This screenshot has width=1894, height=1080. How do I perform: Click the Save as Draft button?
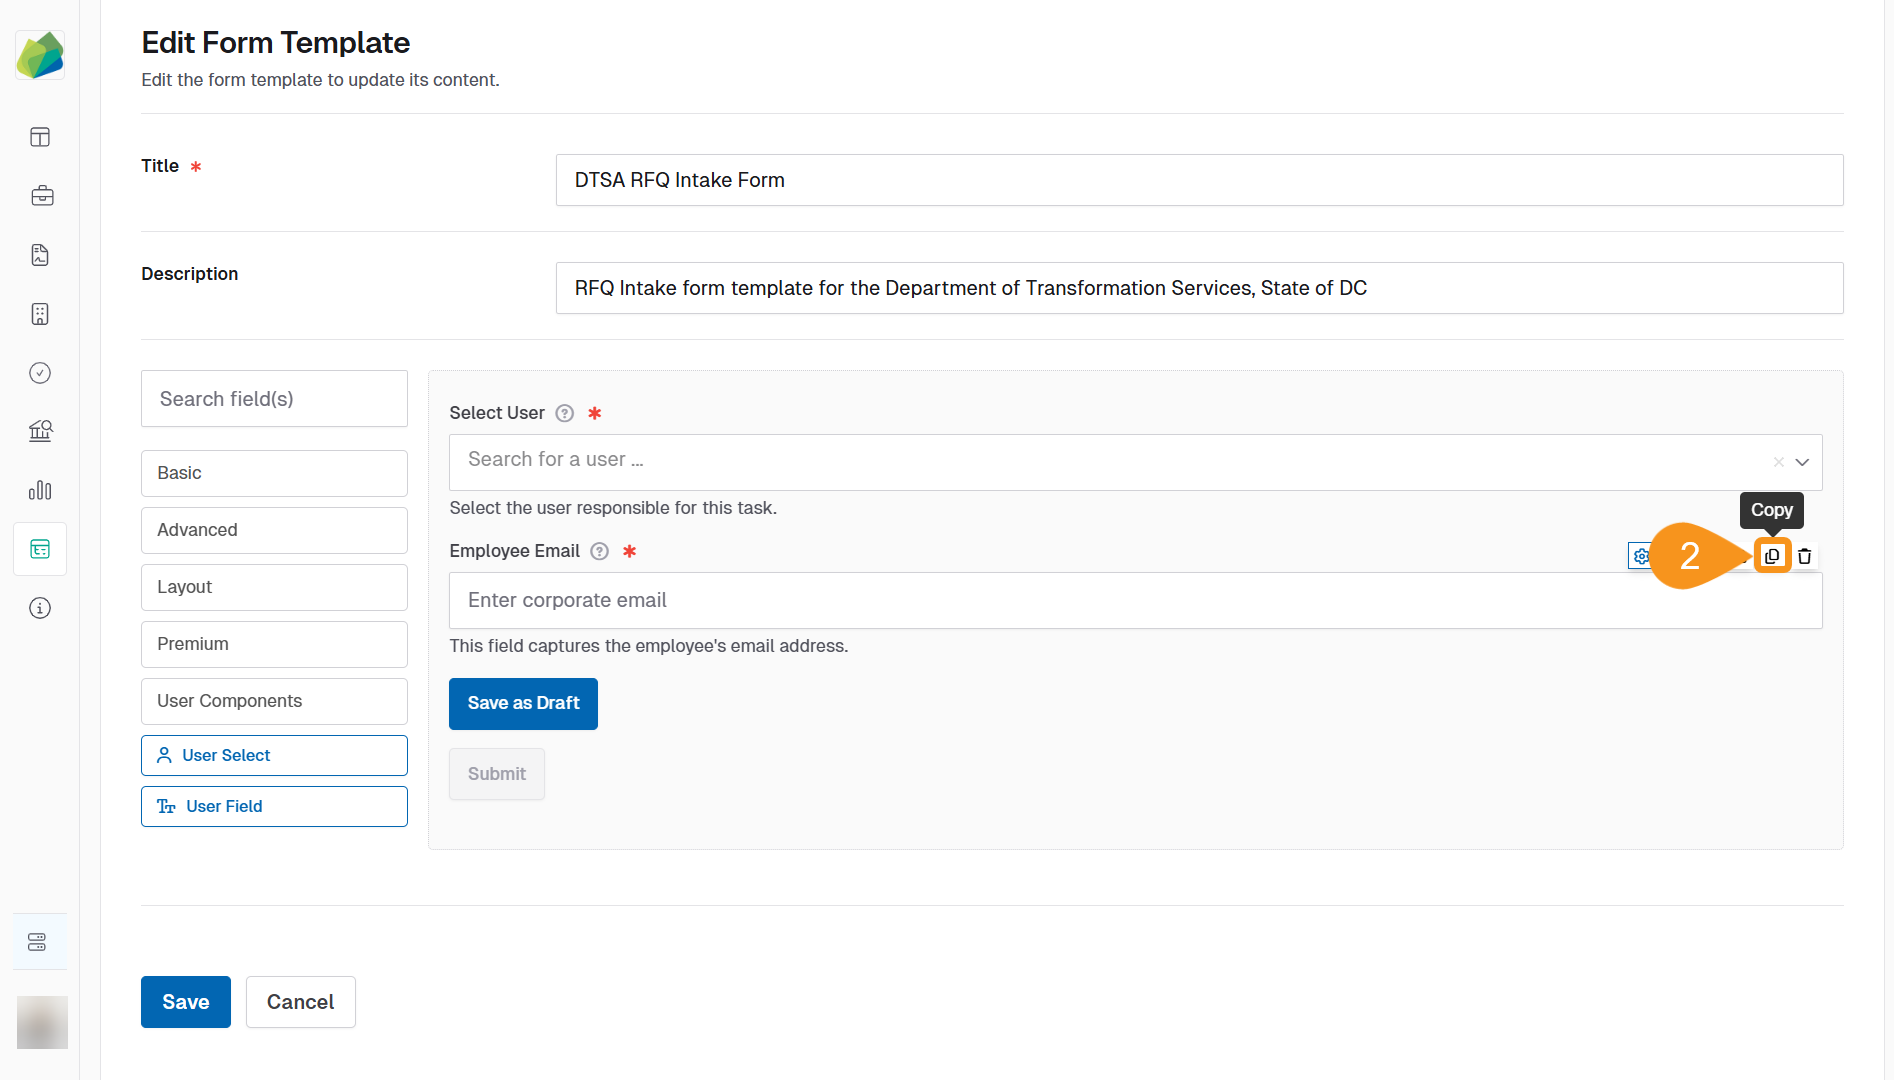(x=523, y=703)
